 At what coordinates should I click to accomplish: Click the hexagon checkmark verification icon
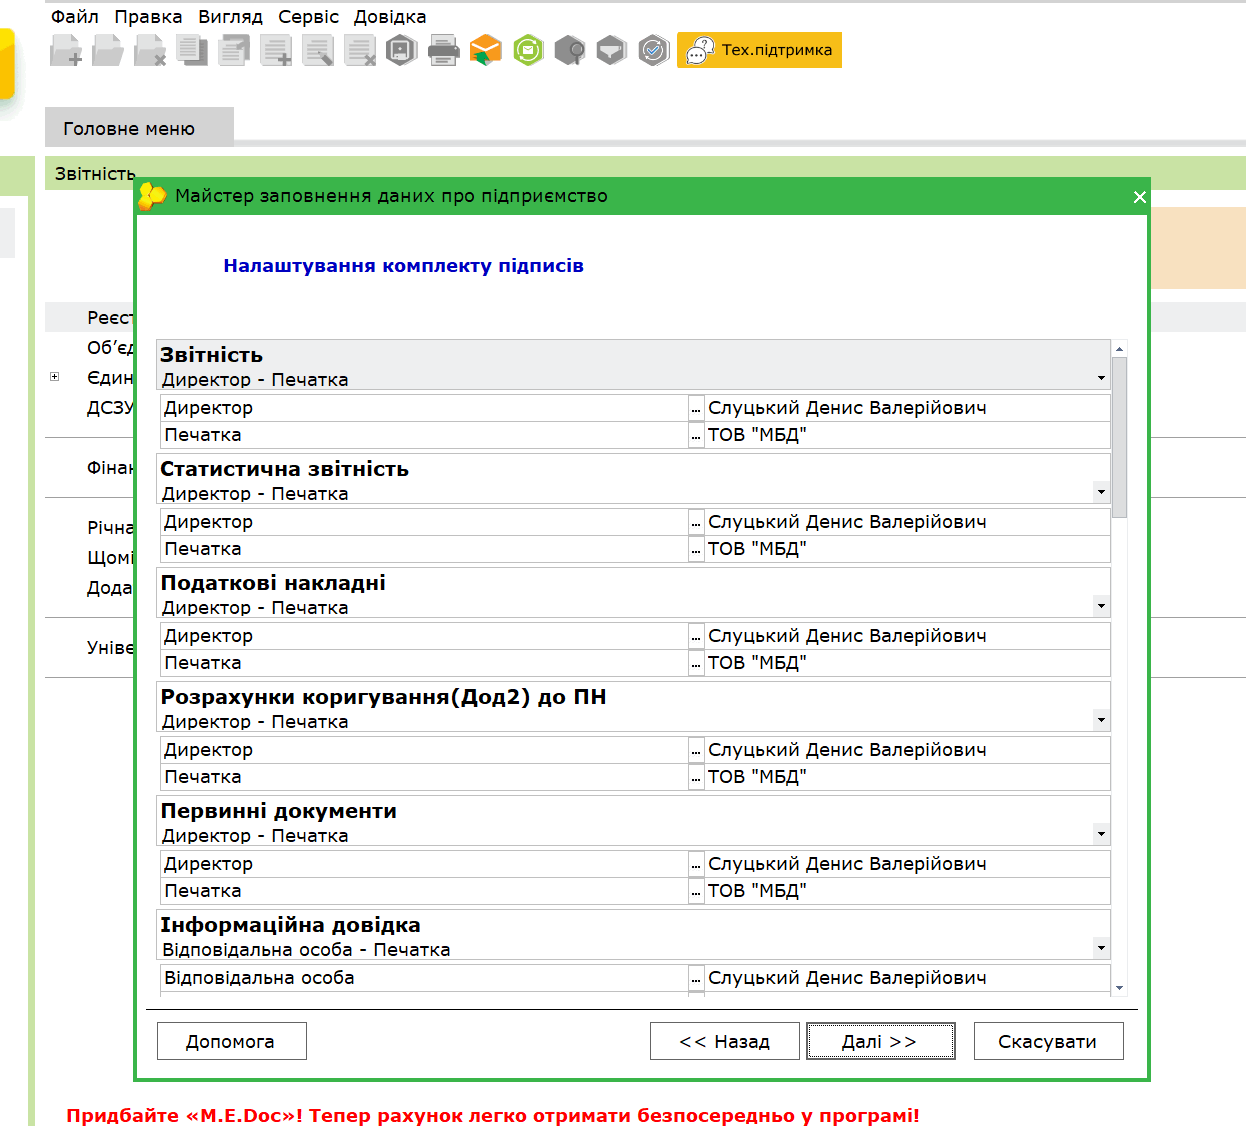coord(653,50)
